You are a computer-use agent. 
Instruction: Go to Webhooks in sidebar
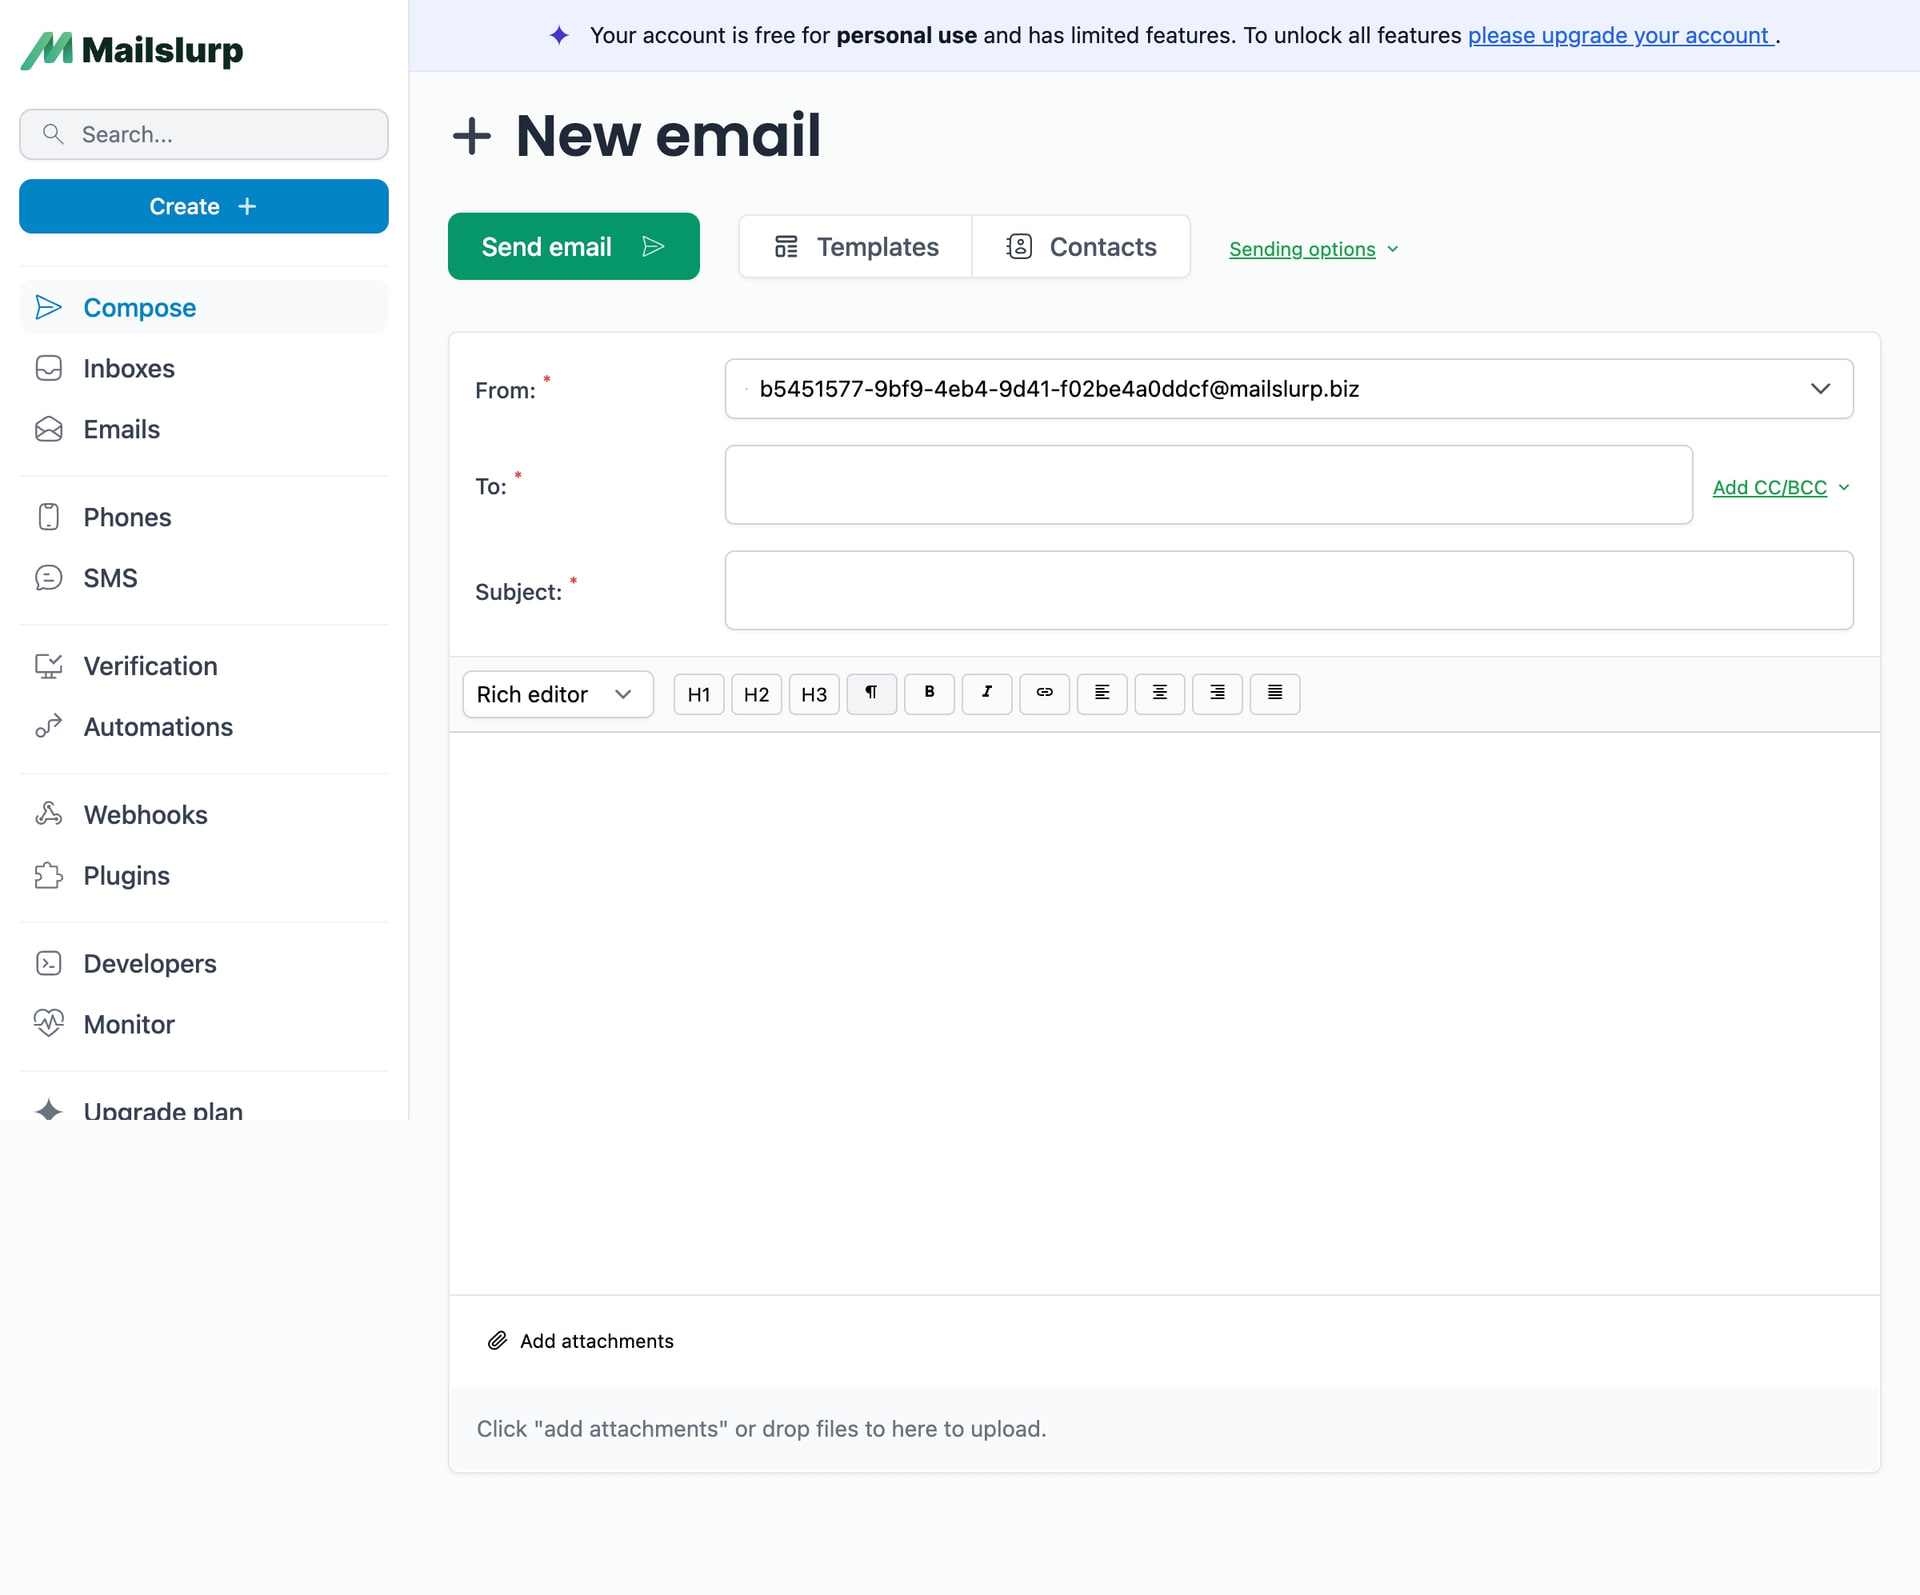(145, 815)
